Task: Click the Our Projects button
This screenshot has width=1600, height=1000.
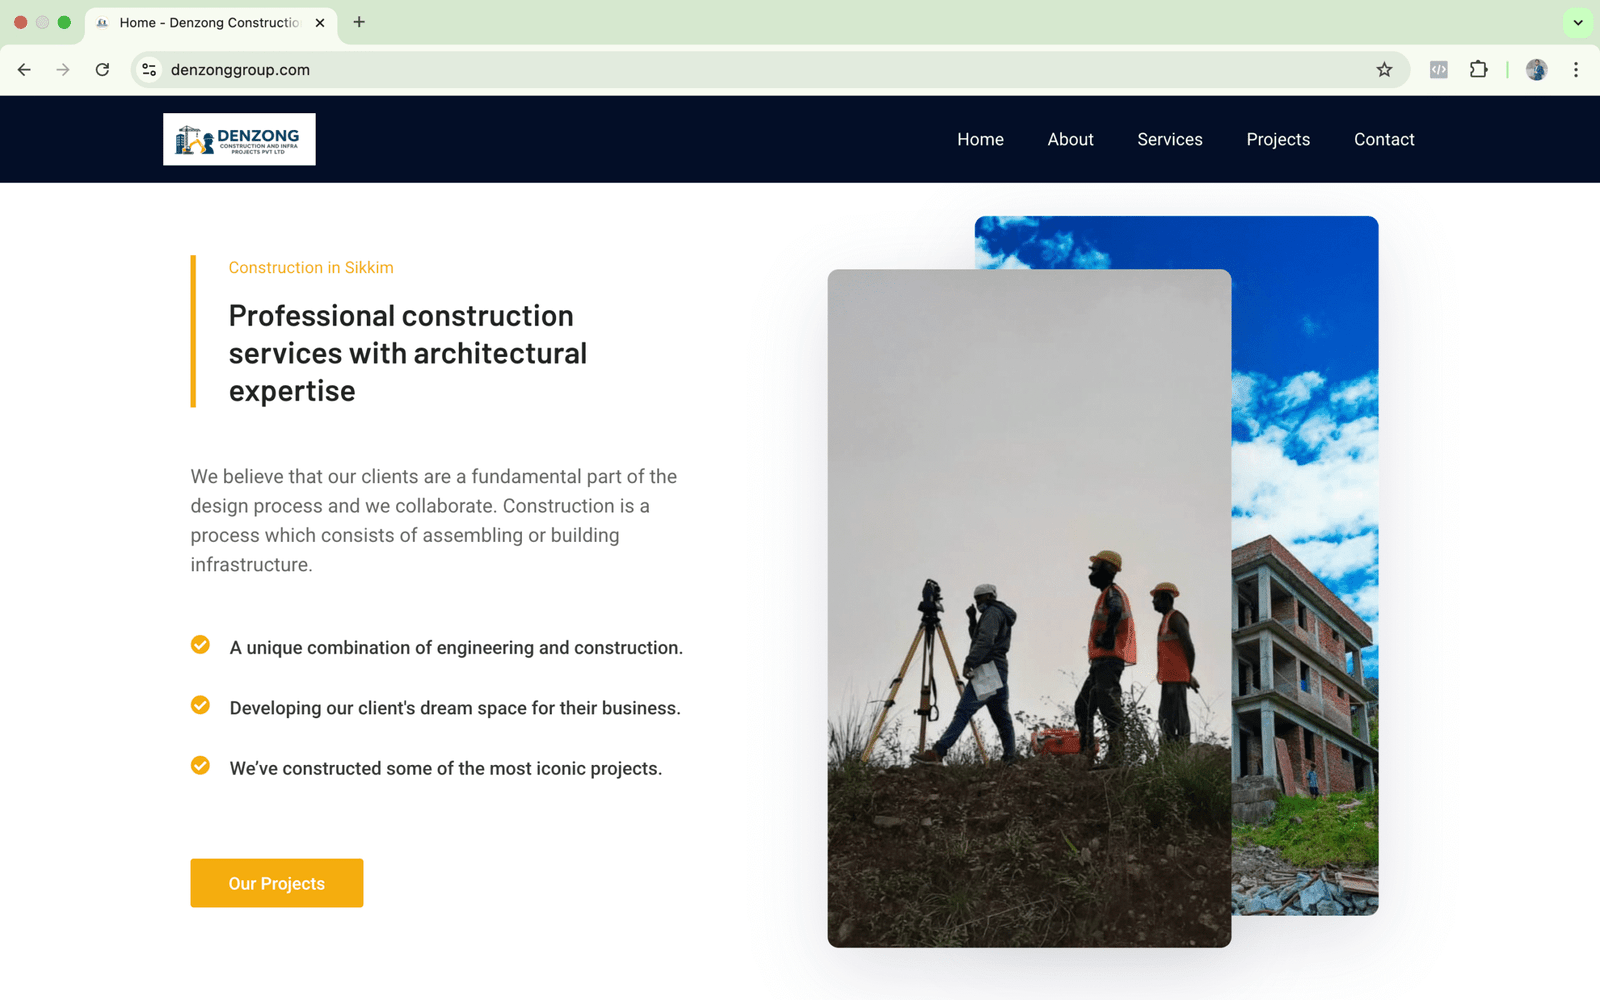Action: [277, 883]
